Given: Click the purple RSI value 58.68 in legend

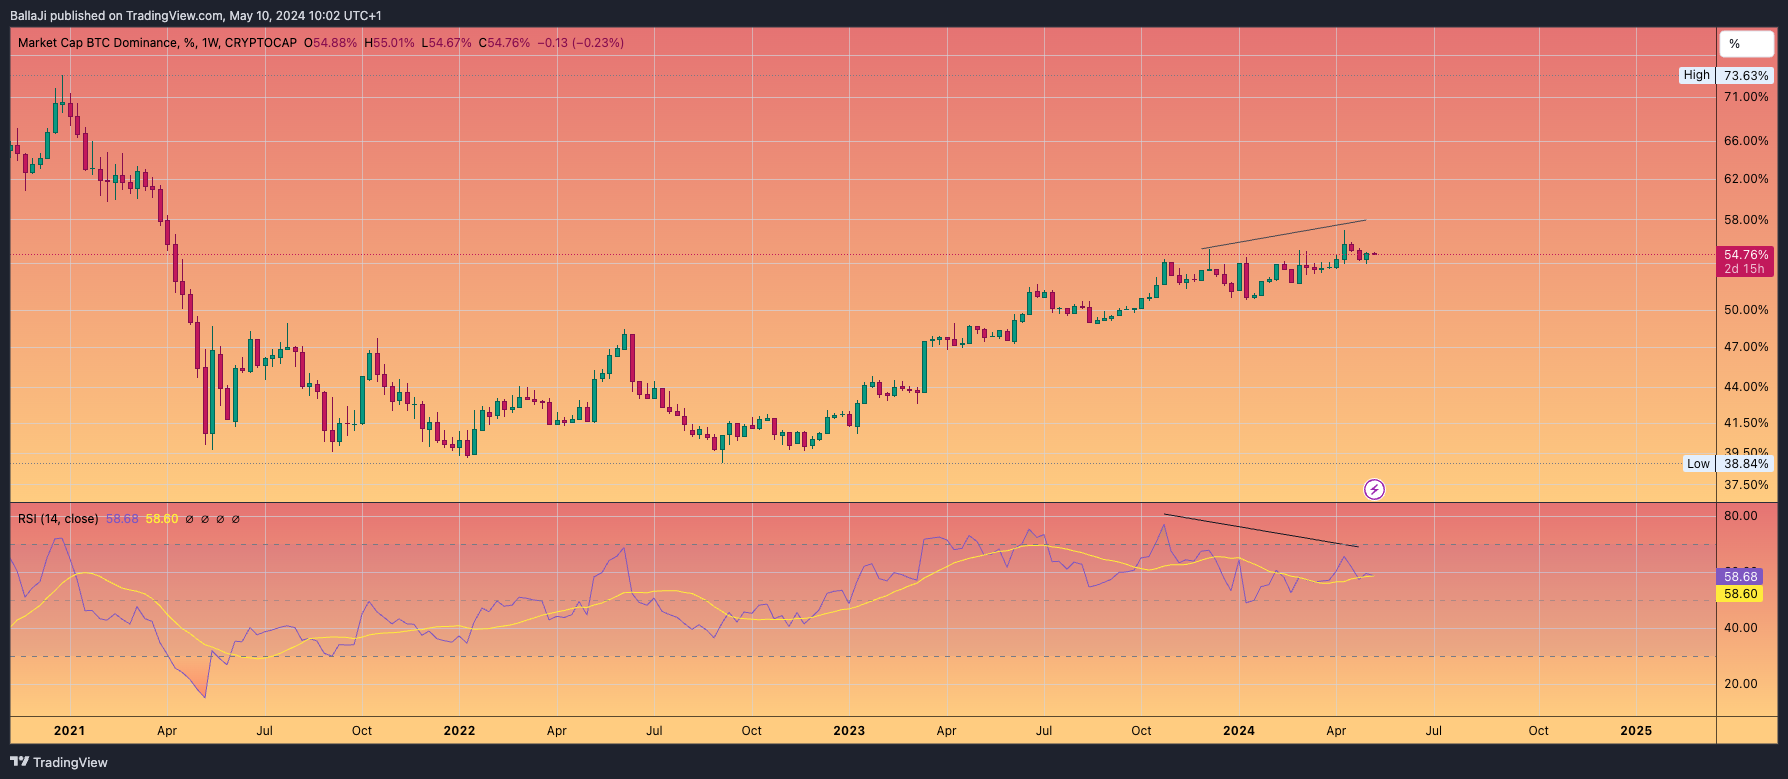Looking at the screenshot, I should tap(122, 519).
